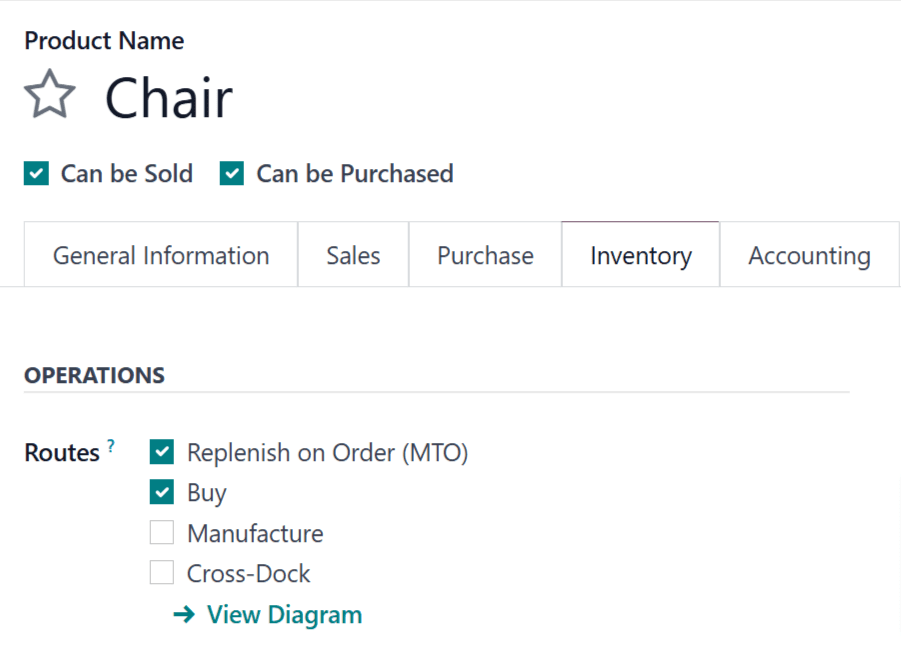The image size is (901, 665).
Task: Check the Cross-Dock route
Action: 162,572
